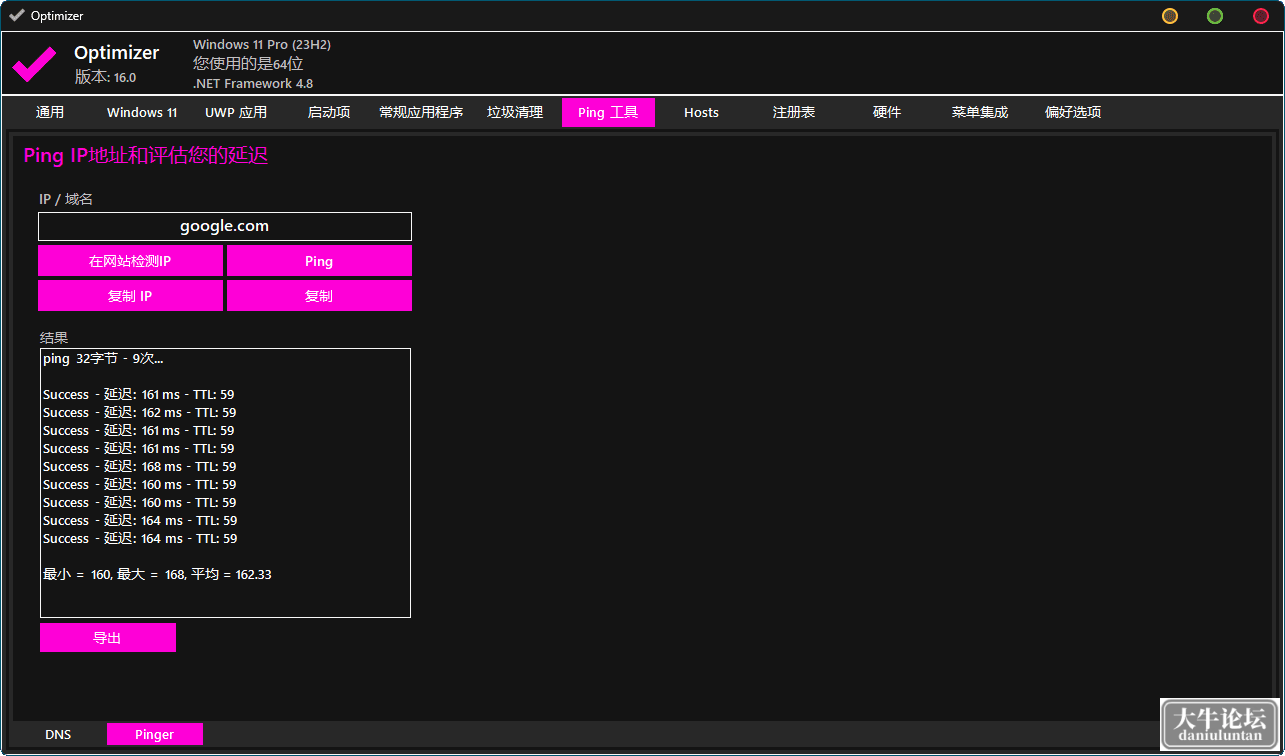
Task: Click the 结果 label
Action: coord(54,337)
